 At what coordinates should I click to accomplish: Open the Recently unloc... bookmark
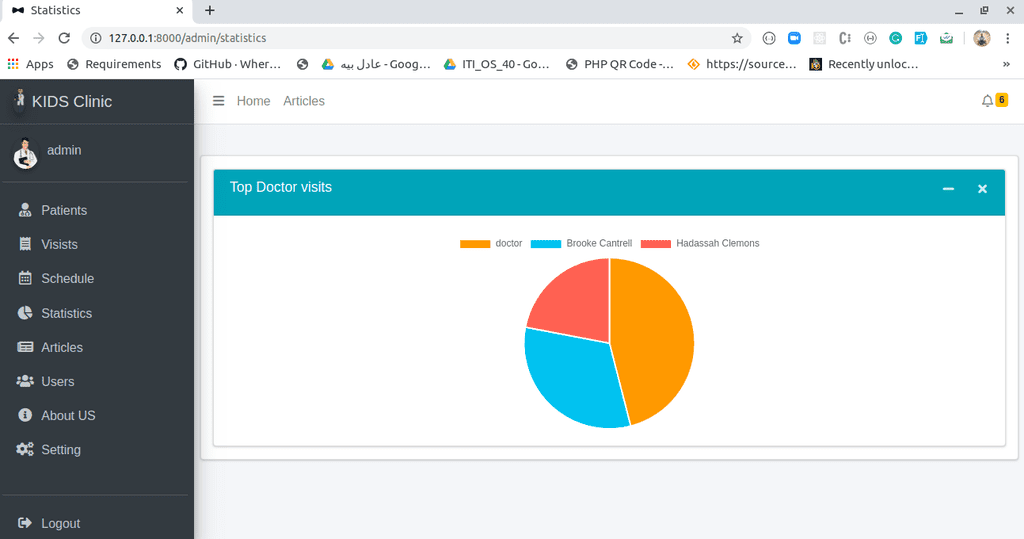click(864, 64)
